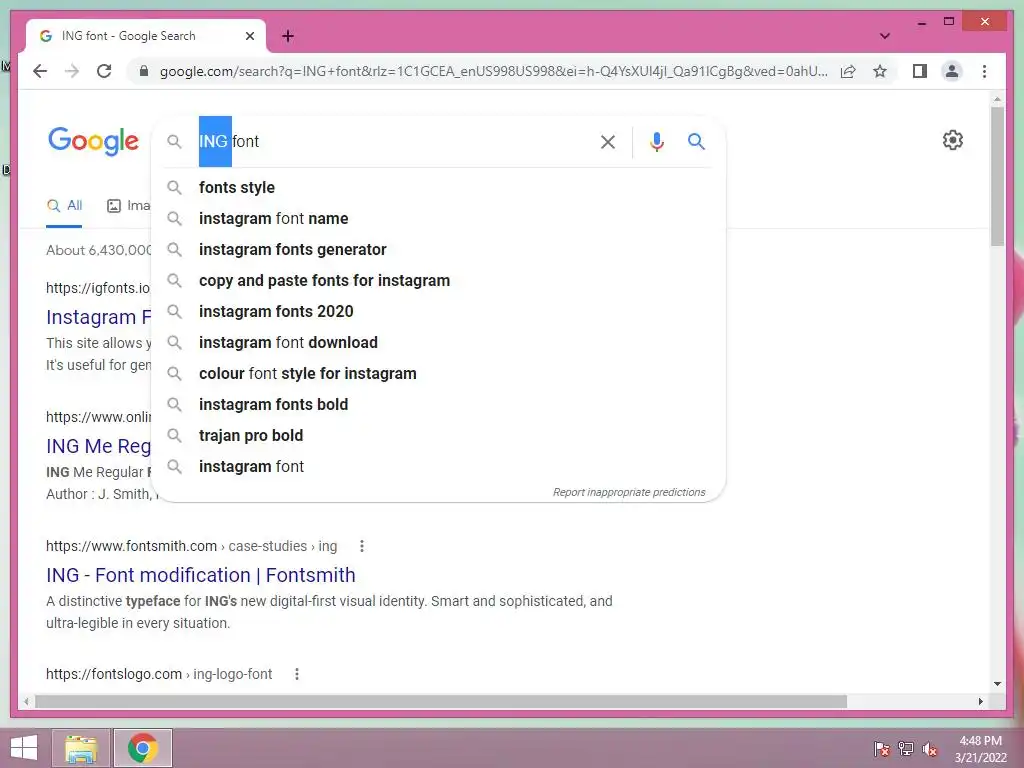Choose the last suggestion 'instagram font'
Viewport: 1024px width, 768px height.
pos(438,466)
